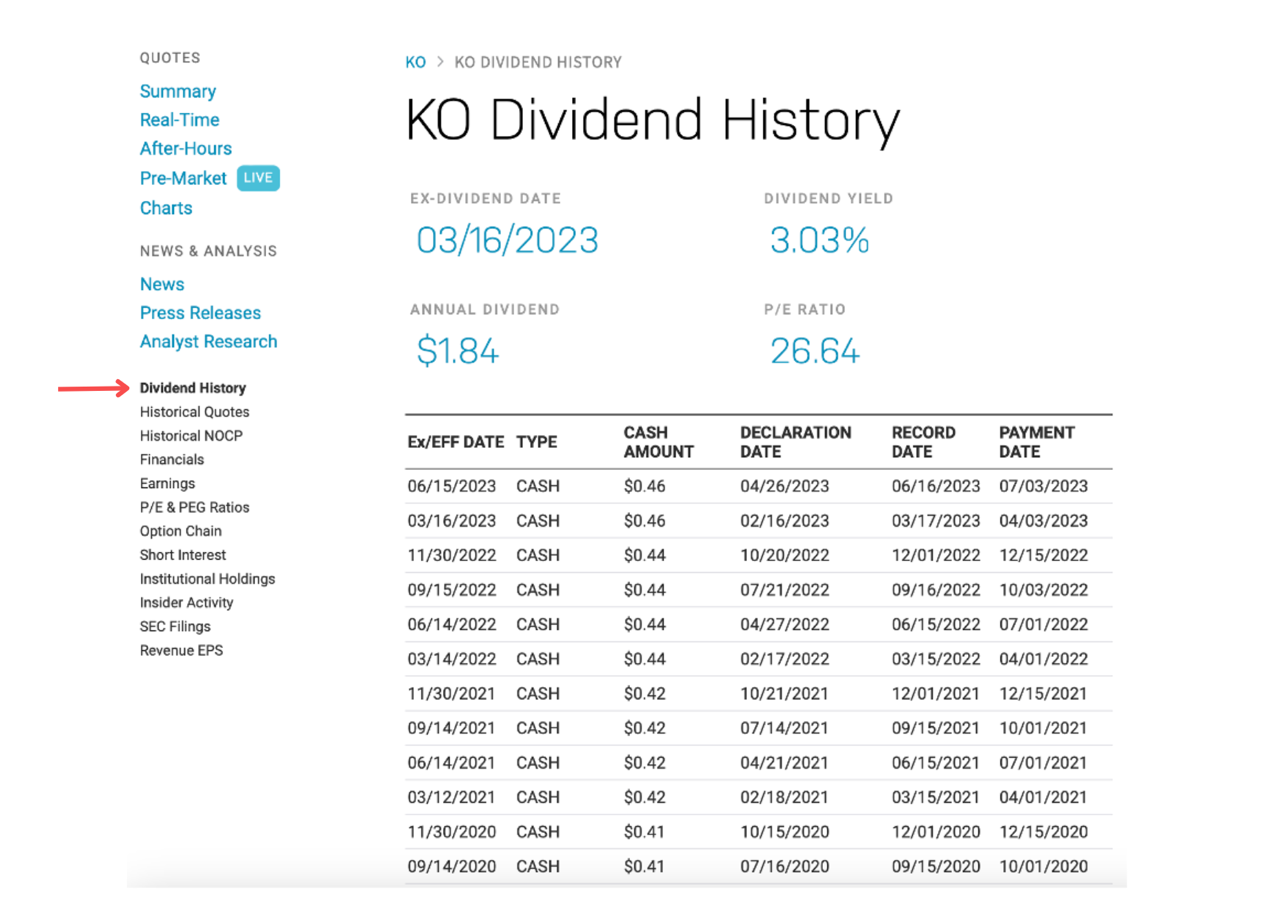Open the Real-Time quotes link

(180, 120)
